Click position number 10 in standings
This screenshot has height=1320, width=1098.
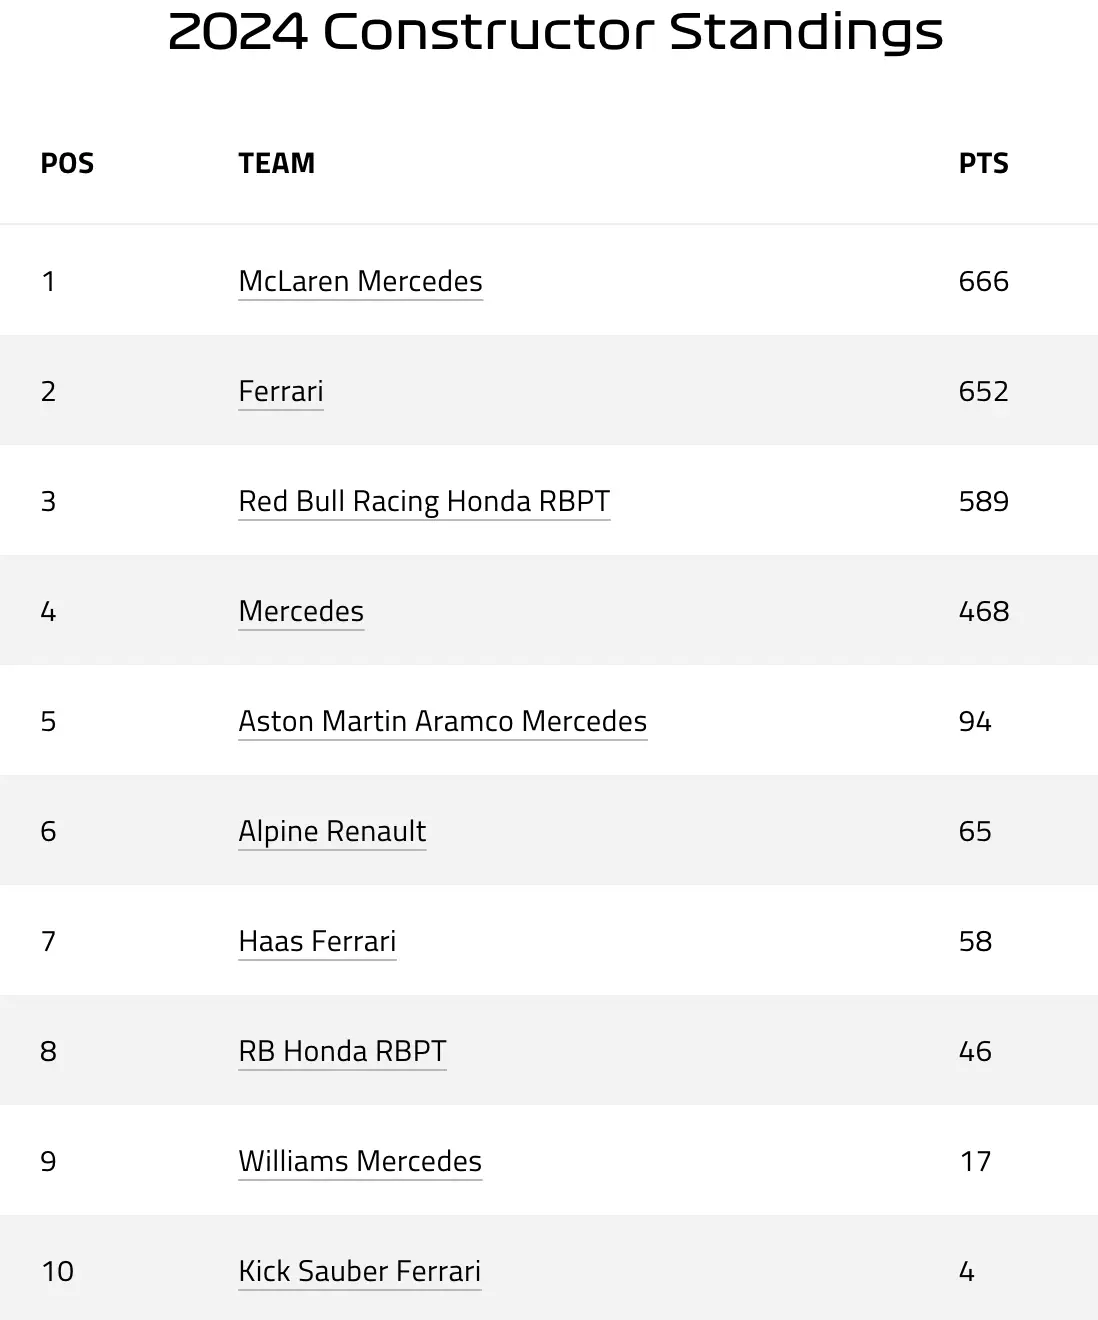point(57,1271)
